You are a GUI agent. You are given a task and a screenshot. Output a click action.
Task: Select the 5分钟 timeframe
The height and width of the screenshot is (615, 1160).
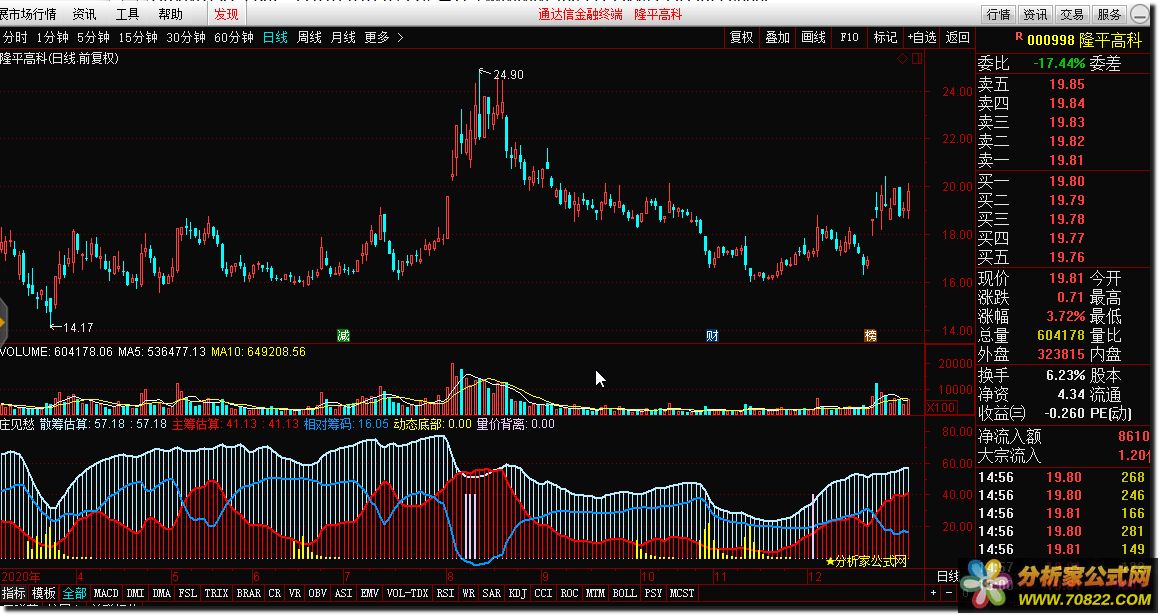[93, 37]
